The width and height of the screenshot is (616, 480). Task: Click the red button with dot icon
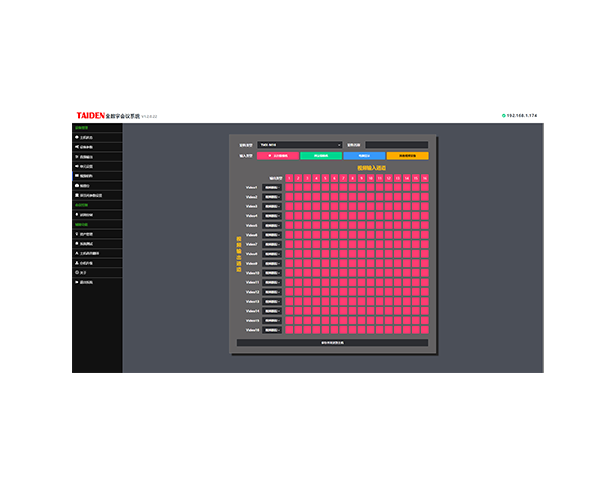click(x=278, y=156)
